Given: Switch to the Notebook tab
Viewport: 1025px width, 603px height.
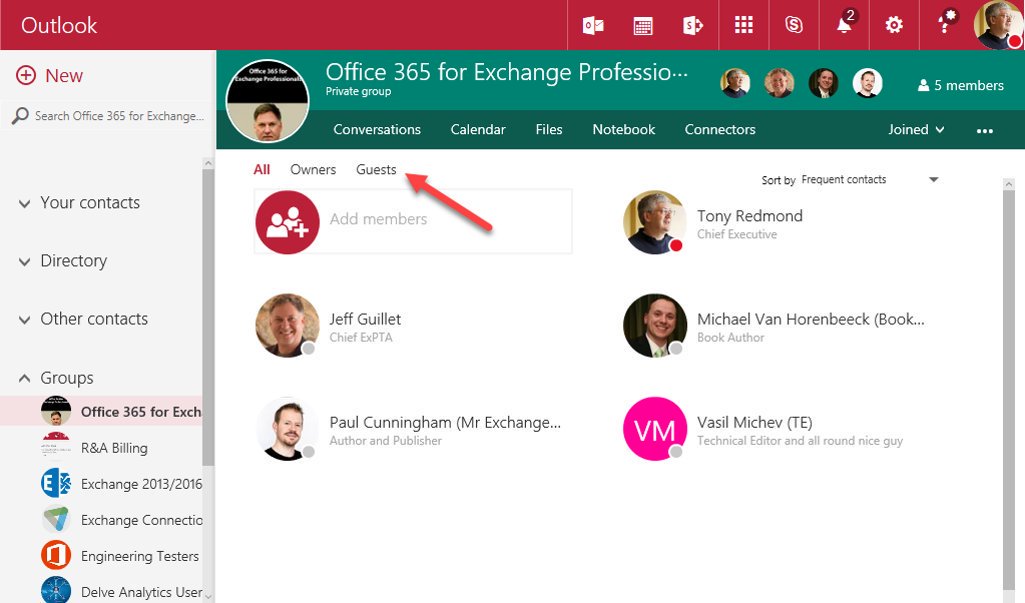Looking at the screenshot, I should (624, 129).
